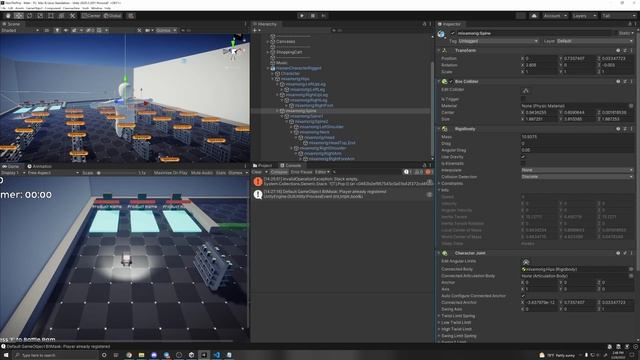This screenshot has height=360, width=640.
Task: Click the Edit Collider button icon
Action: click(x=526, y=90)
